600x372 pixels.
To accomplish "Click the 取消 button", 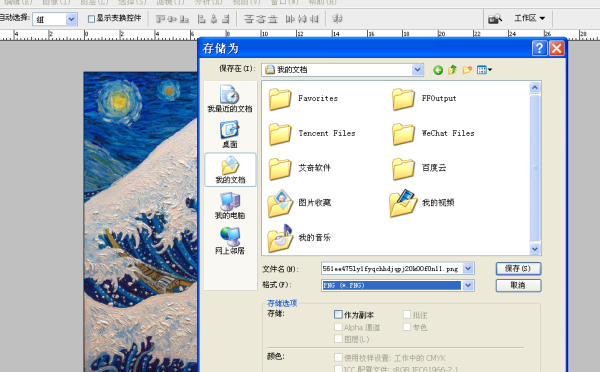I will tap(518, 286).
